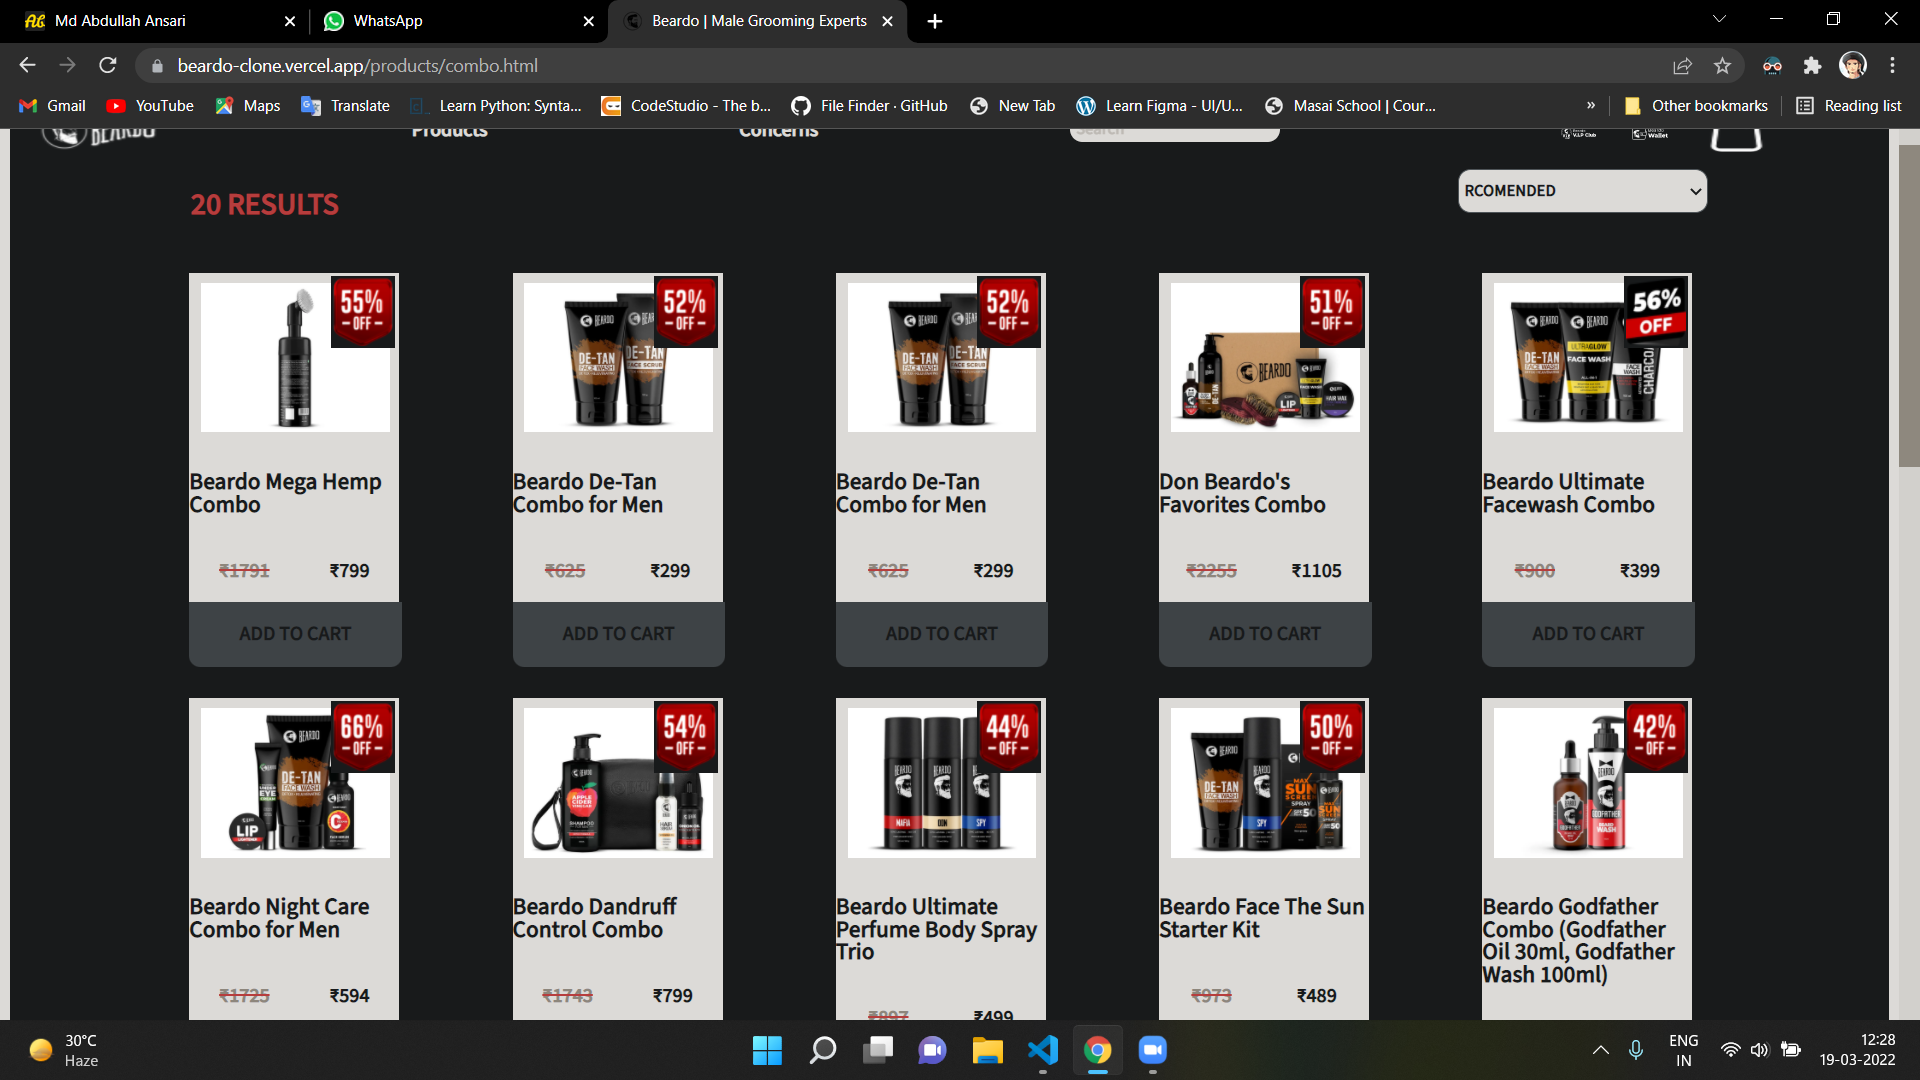The width and height of the screenshot is (1920, 1080).
Task: Open Ultimate Perfume Body Spray Trio image
Action: [x=941, y=782]
